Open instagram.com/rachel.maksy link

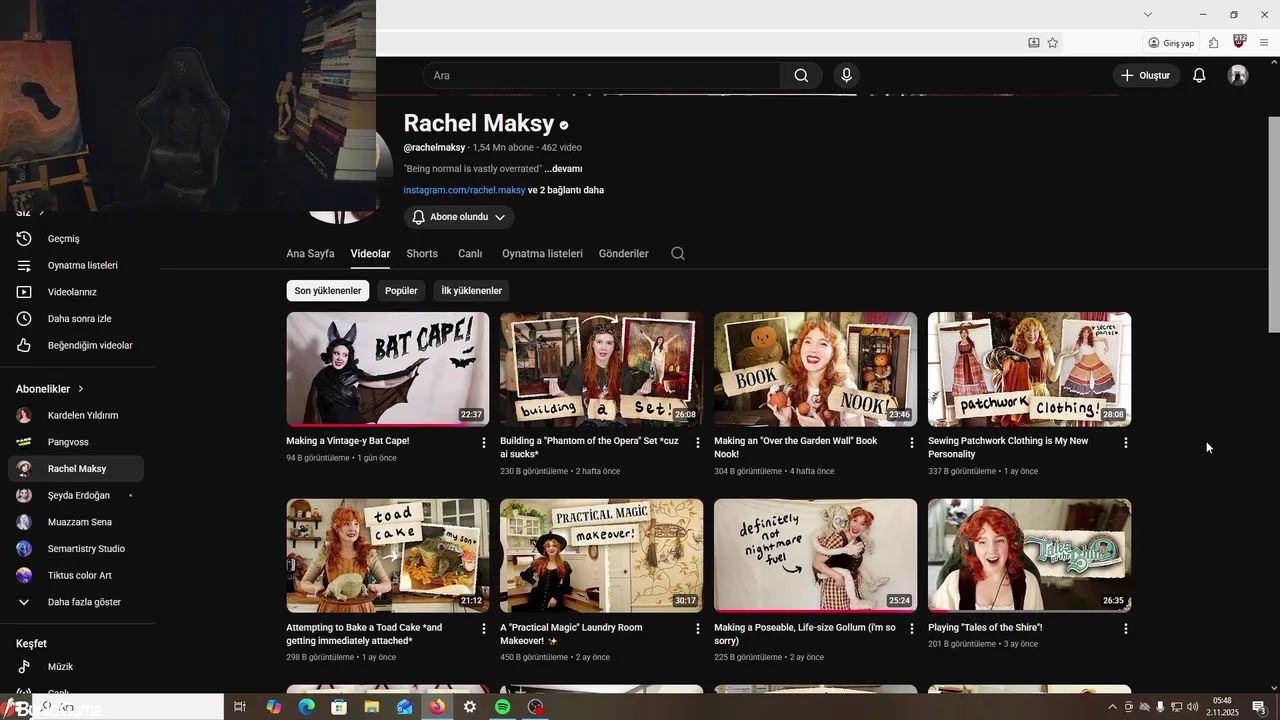coord(464,190)
